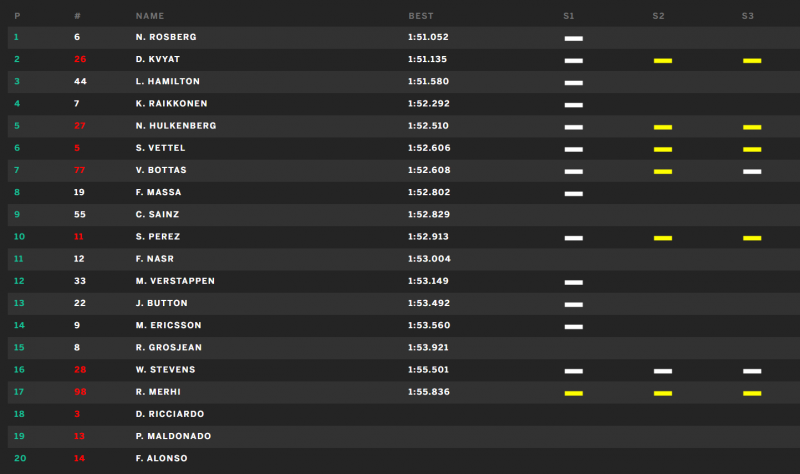Click Merhi's yellow S1 sector indicator
Screen dimensions: 800x474
click(x=573, y=393)
